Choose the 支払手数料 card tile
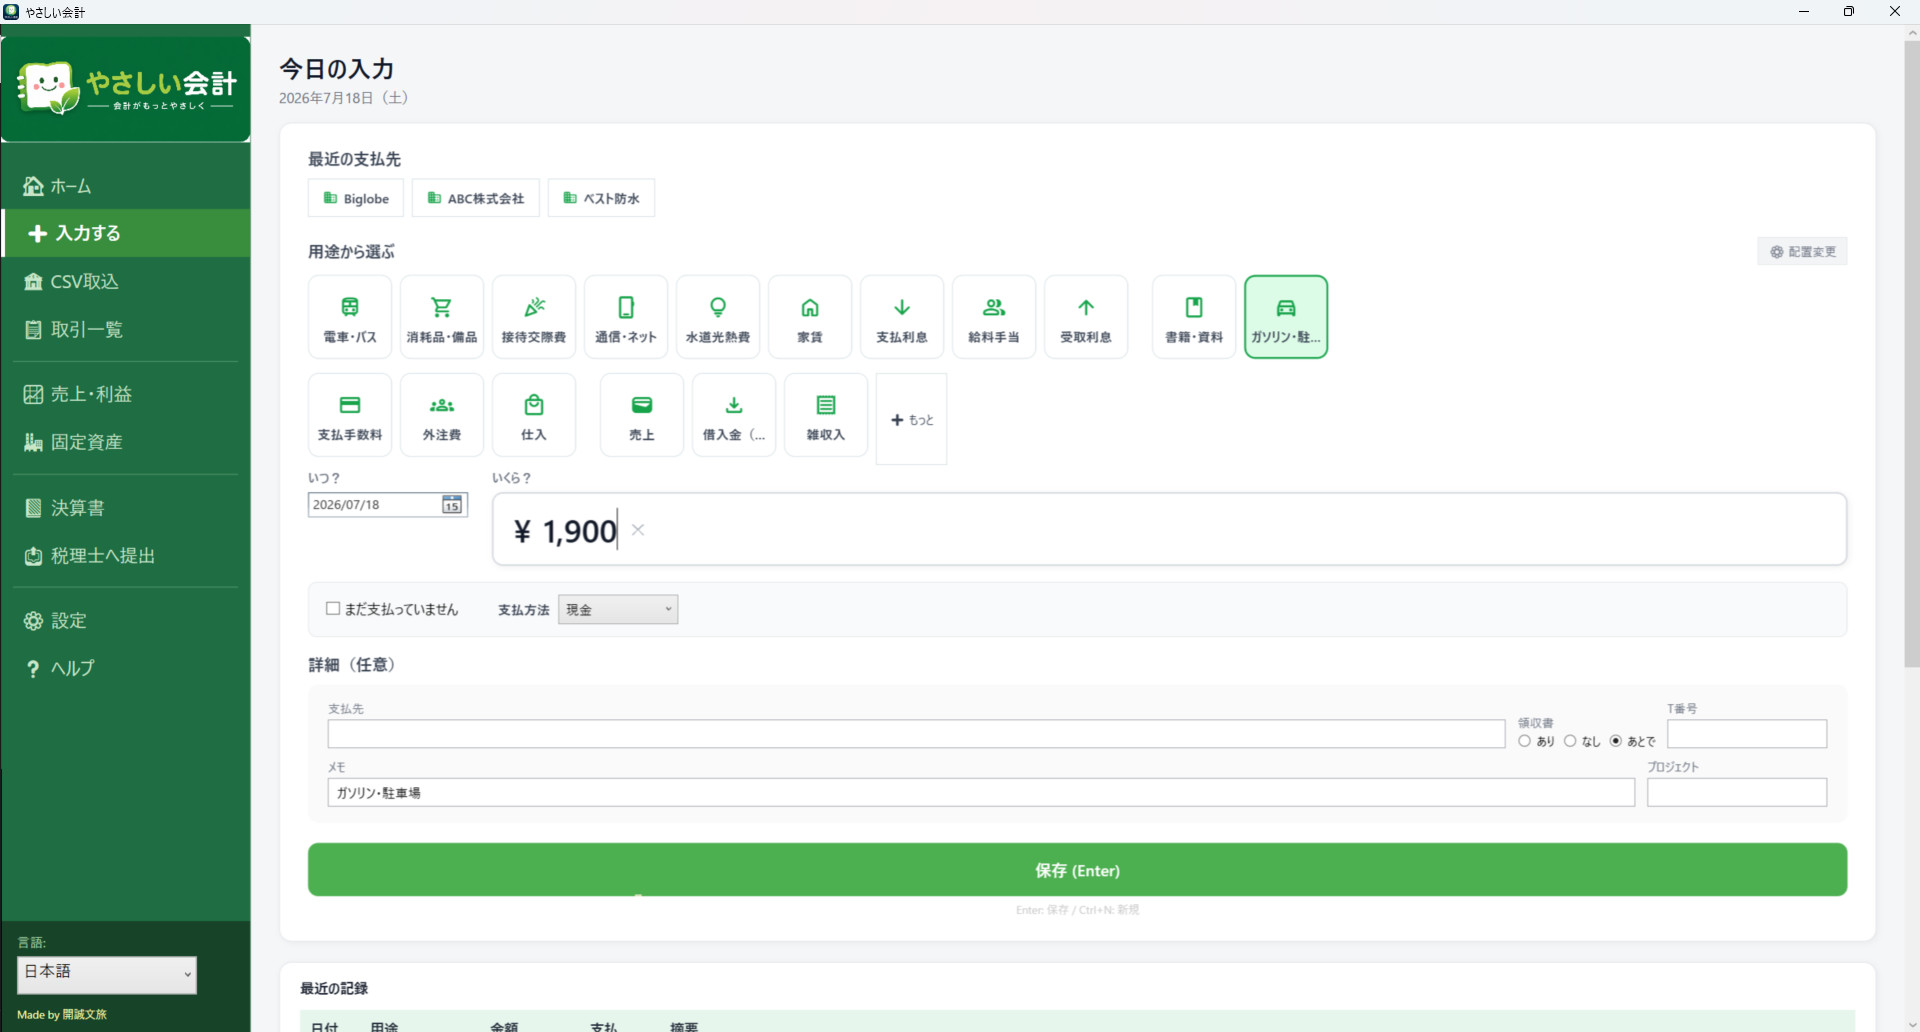The width and height of the screenshot is (1920, 1032). [x=350, y=415]
